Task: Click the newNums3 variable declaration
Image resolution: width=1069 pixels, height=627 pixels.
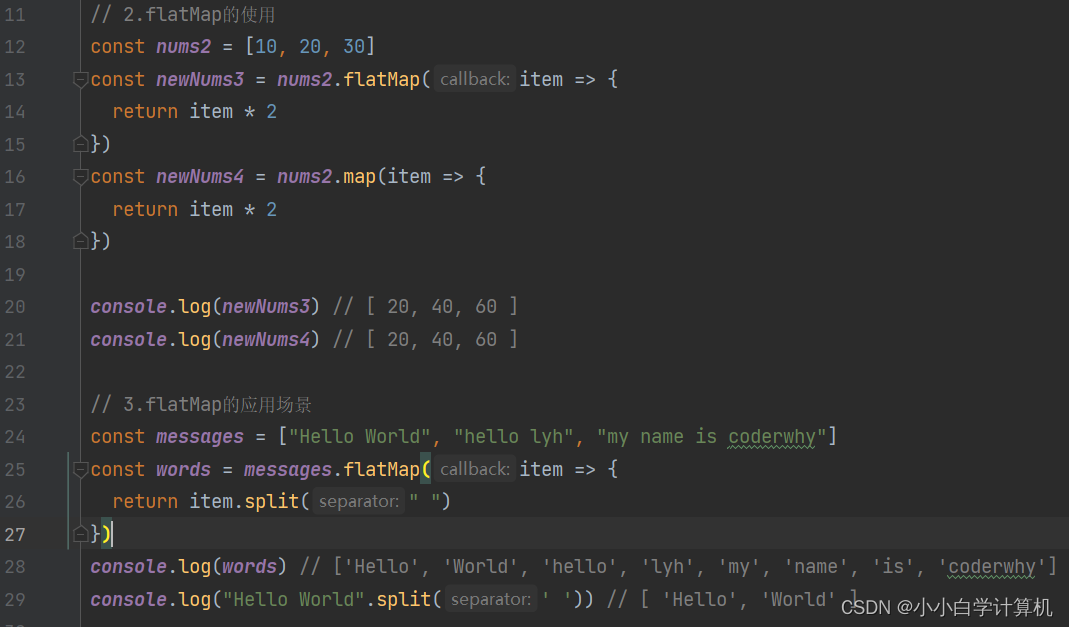Action: pos(200,79)
